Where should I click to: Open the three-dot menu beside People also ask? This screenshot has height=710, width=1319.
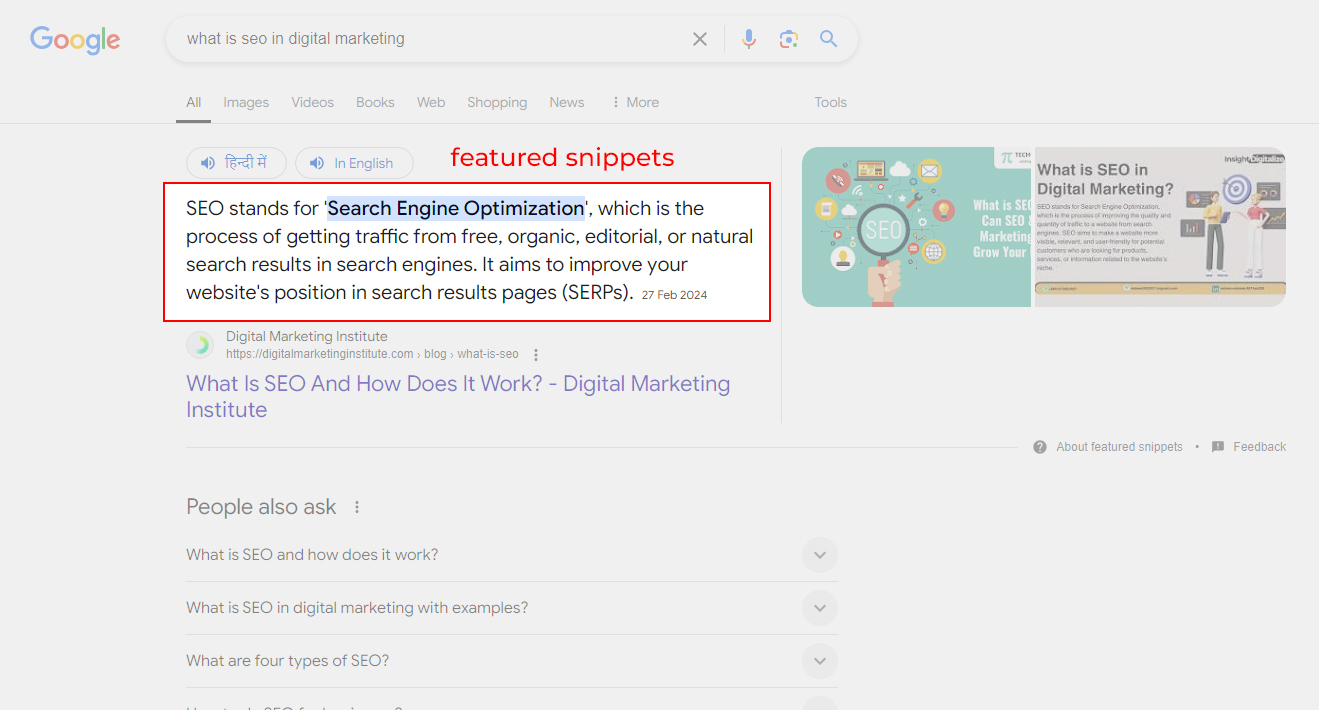(357, 507)
